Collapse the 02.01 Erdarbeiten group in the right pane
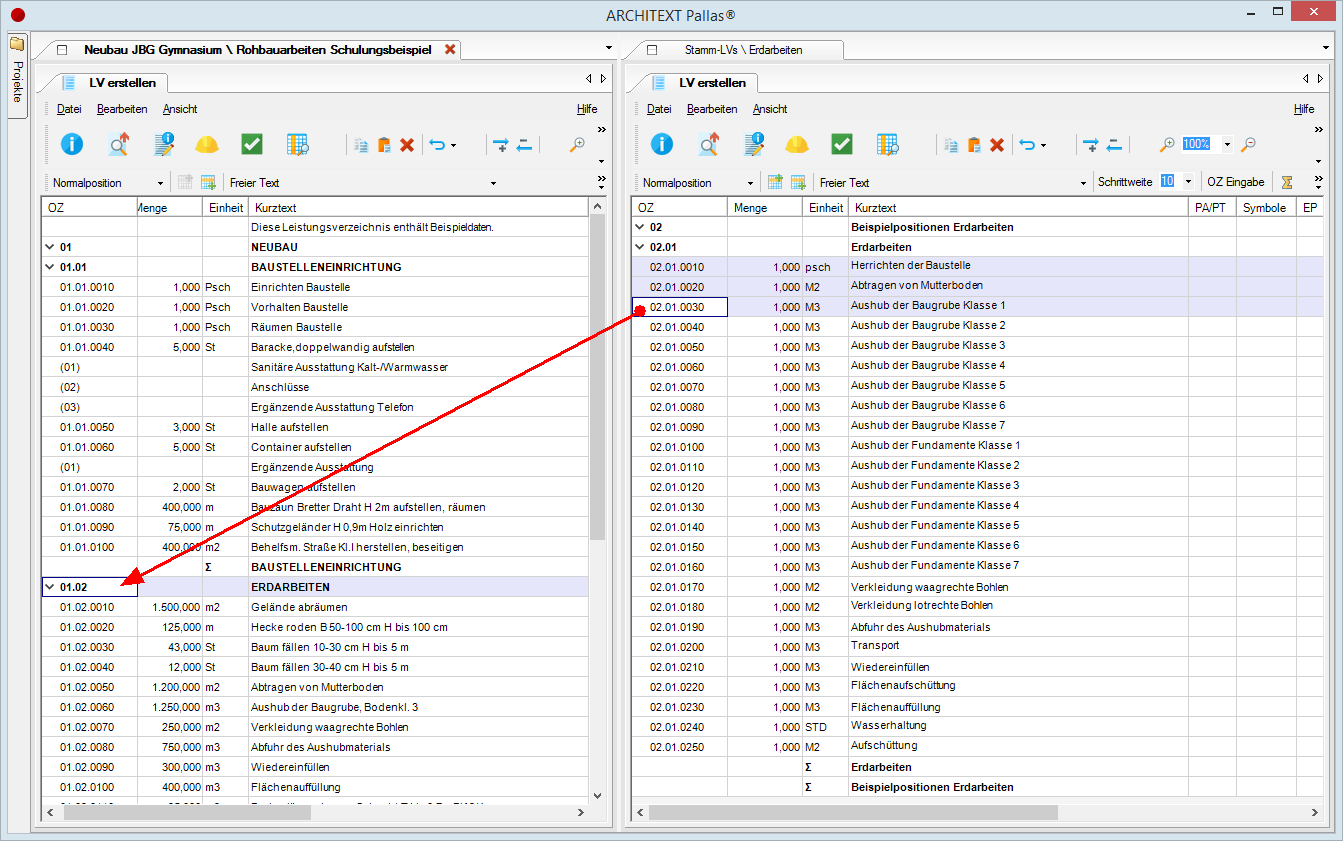Screen dimensions: 1343x841 pyautogui.click(x=639, y=247)
